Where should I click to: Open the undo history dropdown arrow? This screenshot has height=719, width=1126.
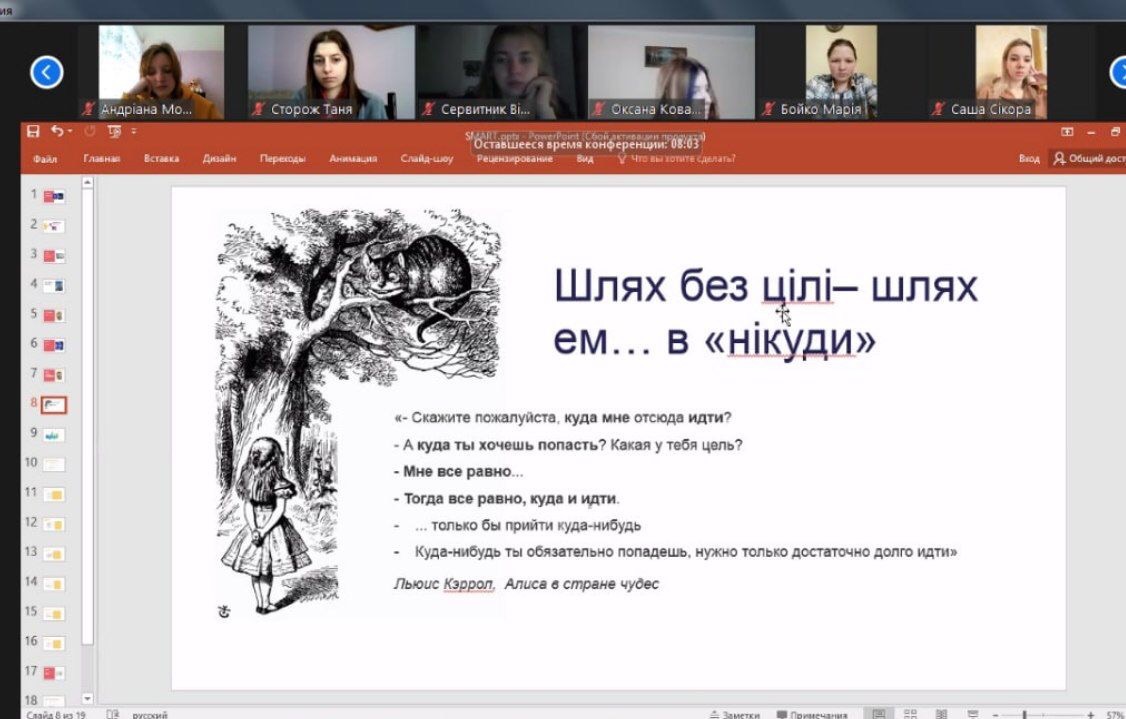pyautogui.click(x=70, y=131)
